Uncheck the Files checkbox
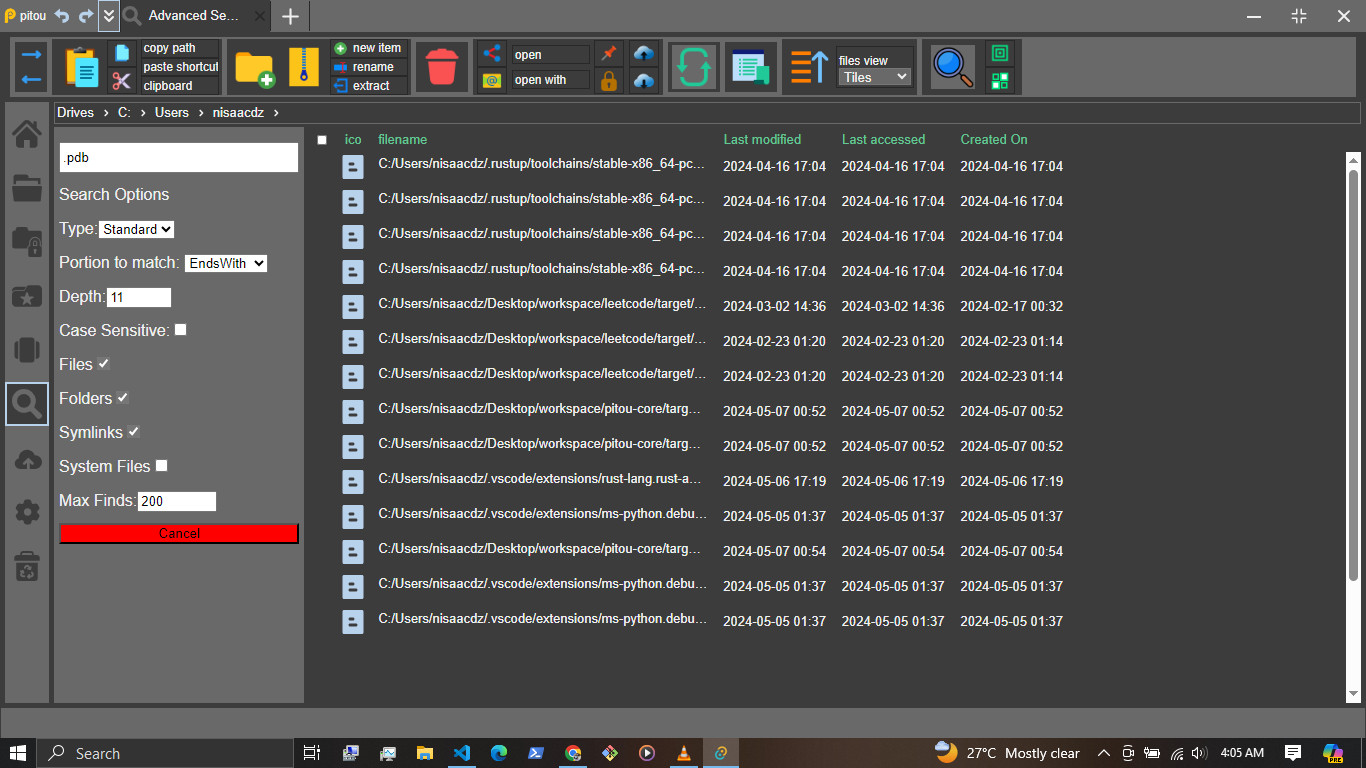This screenshot has width=1366, height=768. coord(103,363)
